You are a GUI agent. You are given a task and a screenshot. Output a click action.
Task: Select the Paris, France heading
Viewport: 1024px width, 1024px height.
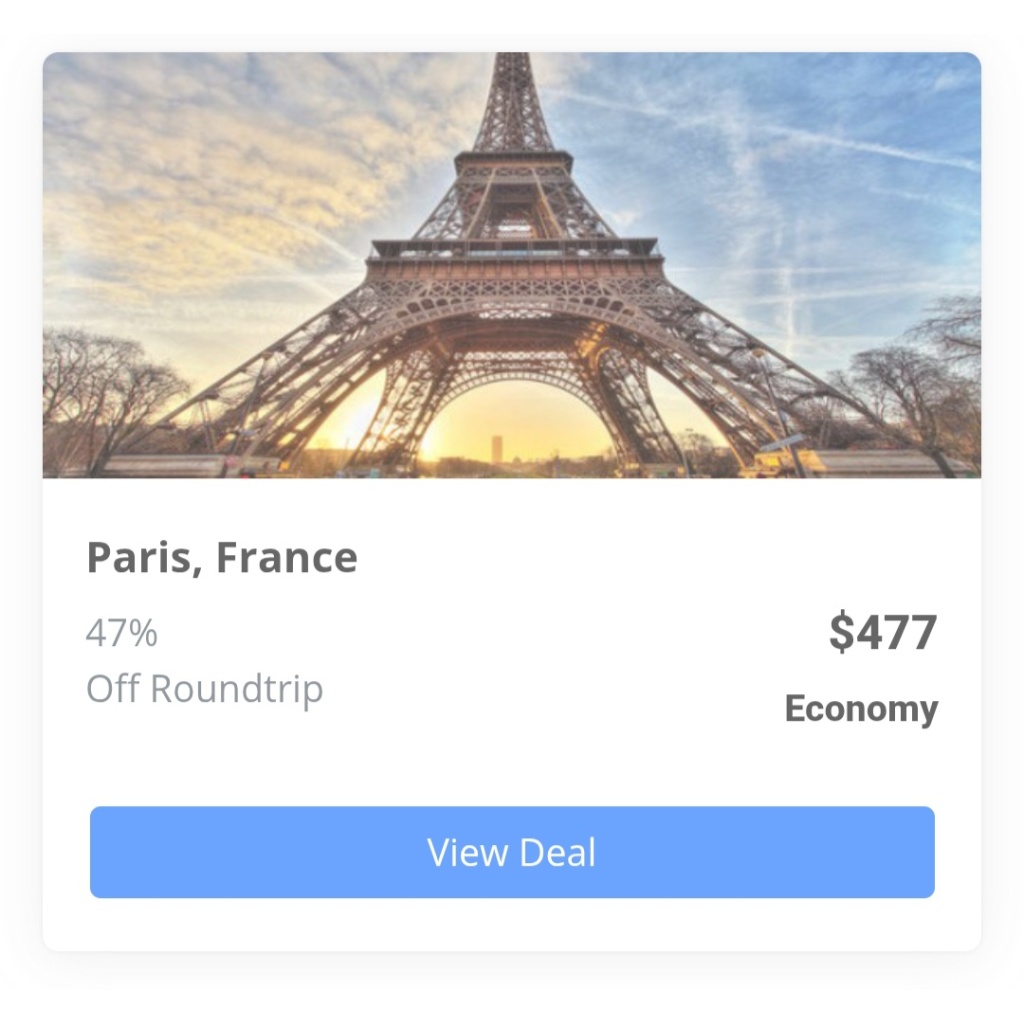pos(222,557)
